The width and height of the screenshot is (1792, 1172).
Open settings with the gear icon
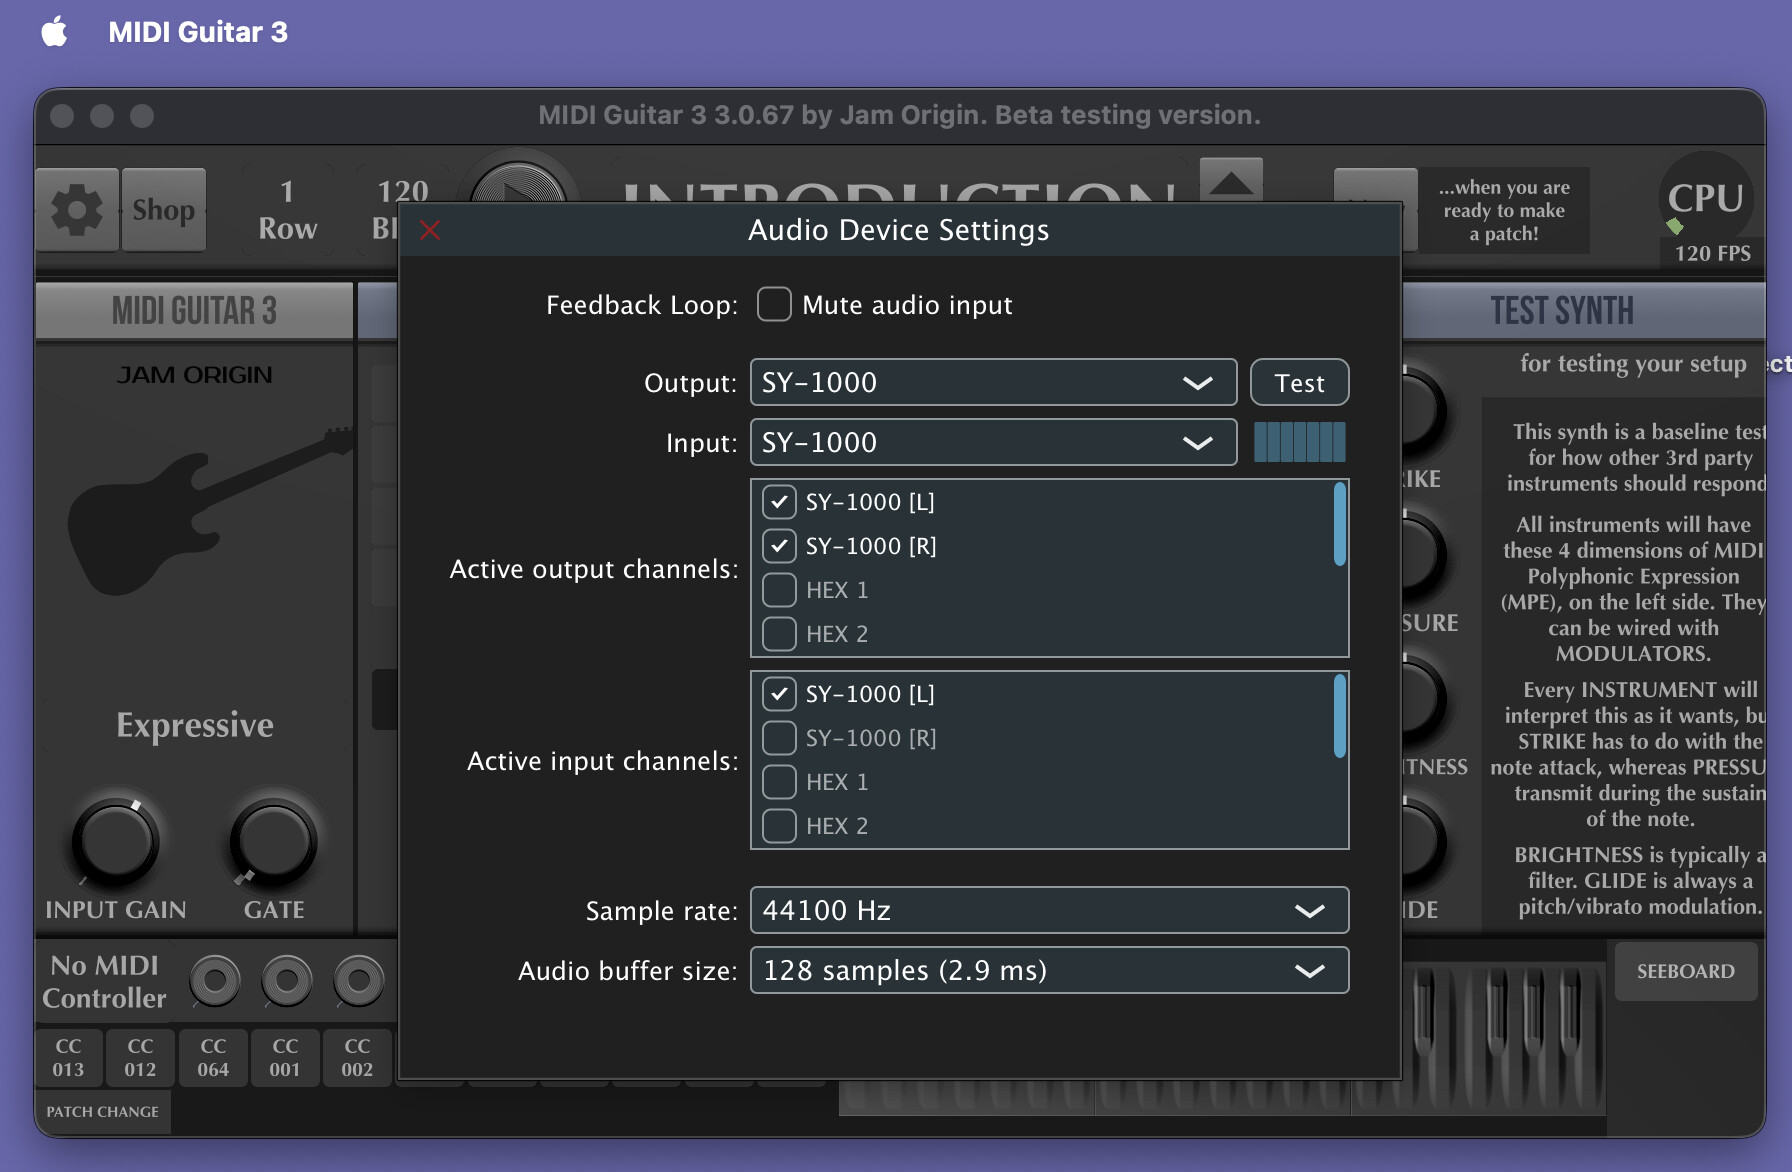point(77,210)
